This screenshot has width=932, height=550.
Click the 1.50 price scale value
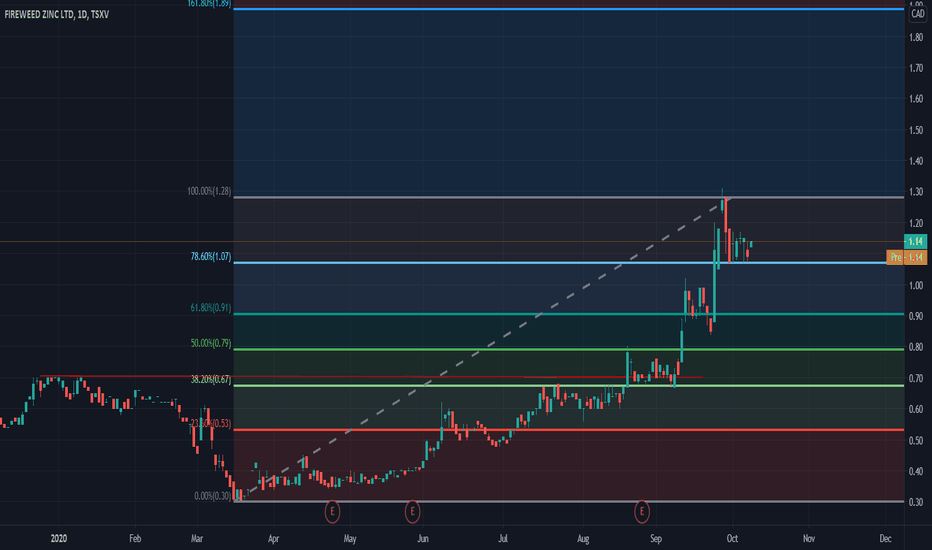click(916, 130)
